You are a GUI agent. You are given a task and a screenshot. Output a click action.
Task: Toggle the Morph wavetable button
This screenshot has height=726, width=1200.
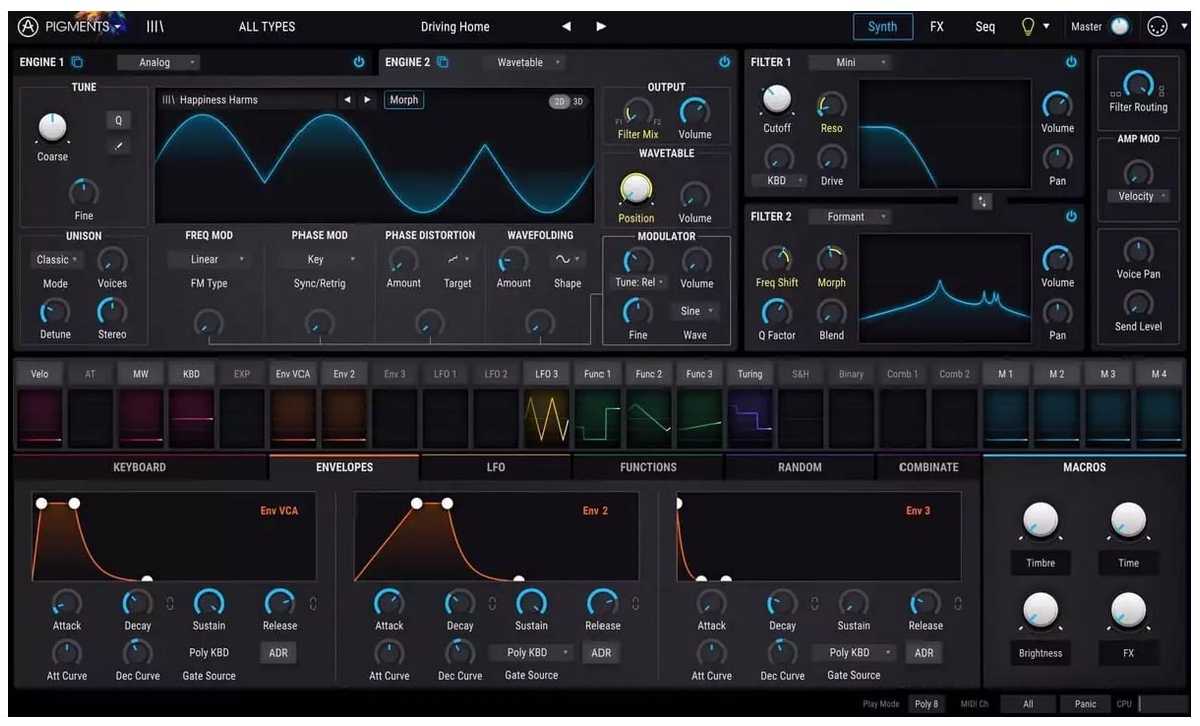[404, 100]
